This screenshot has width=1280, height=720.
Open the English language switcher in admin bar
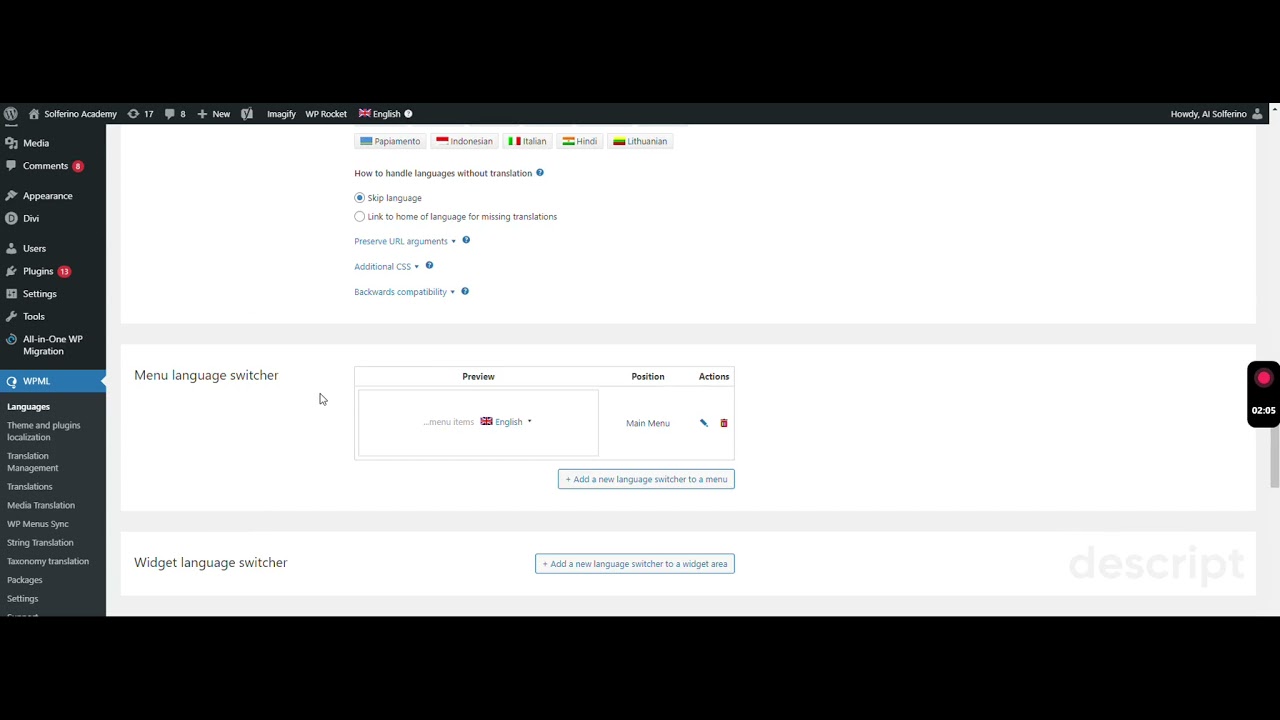click(380, 114)
